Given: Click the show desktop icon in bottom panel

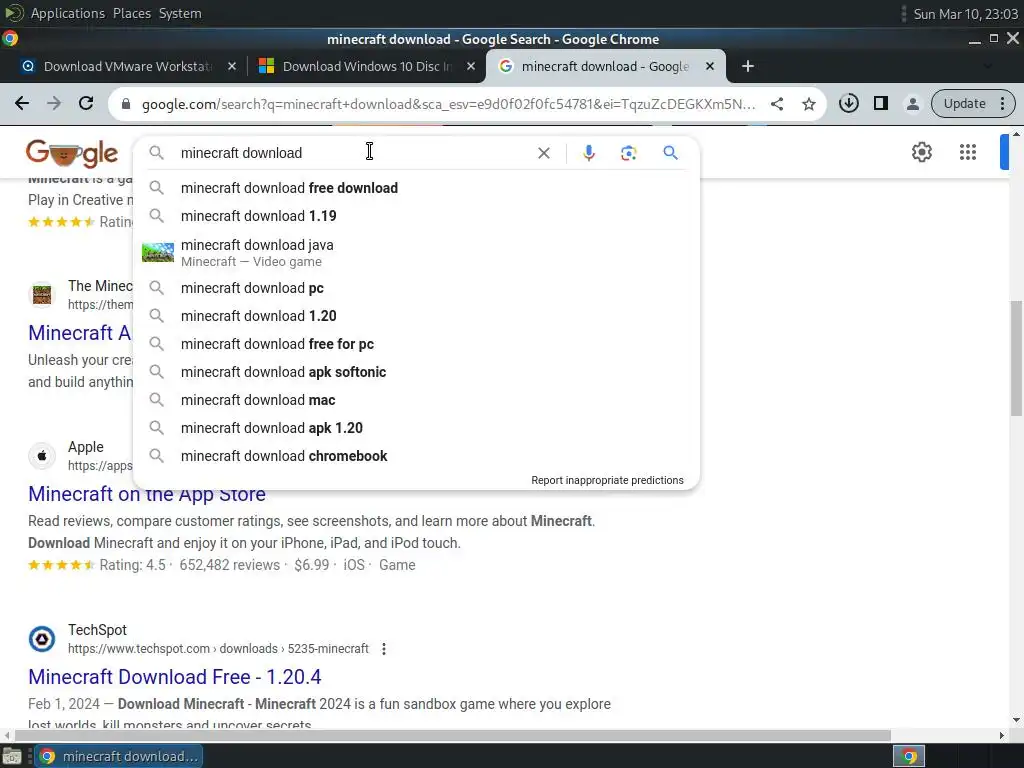Looking at the screenshot, I should pyautogui.click(x=12, y=756).
